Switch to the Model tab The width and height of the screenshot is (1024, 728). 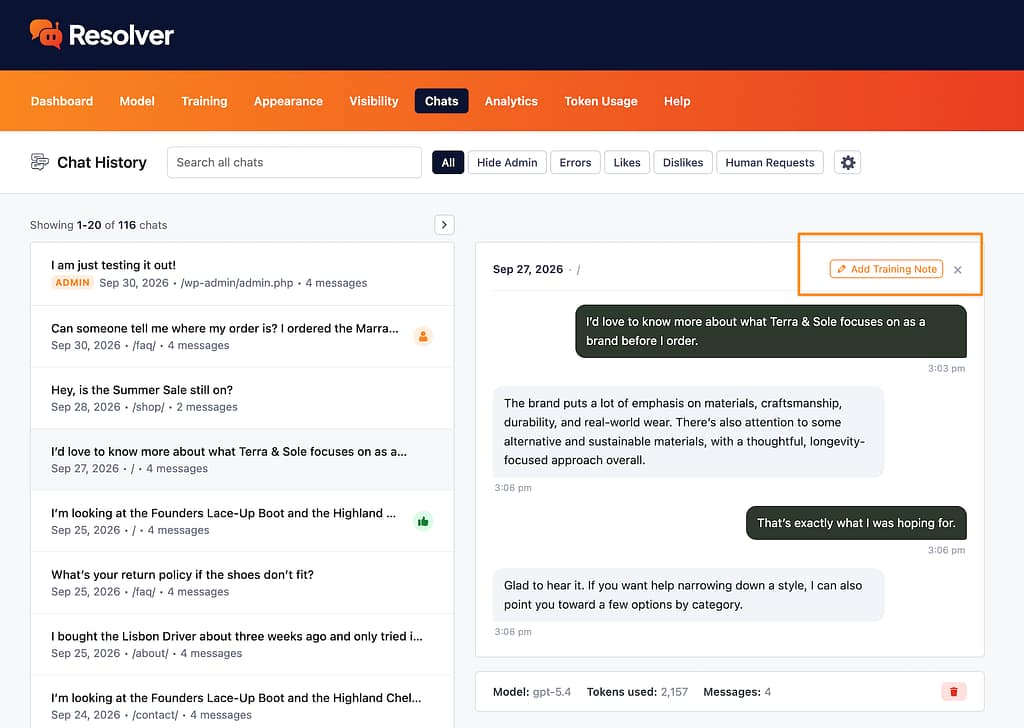(x=137, y=101)
